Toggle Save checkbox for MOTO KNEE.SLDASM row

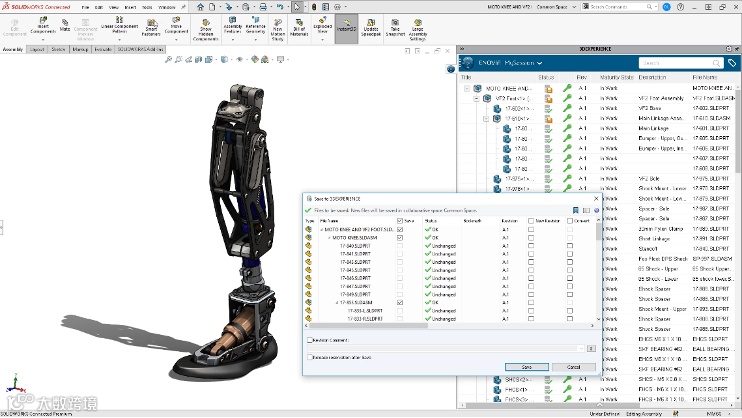click(400, 238)
